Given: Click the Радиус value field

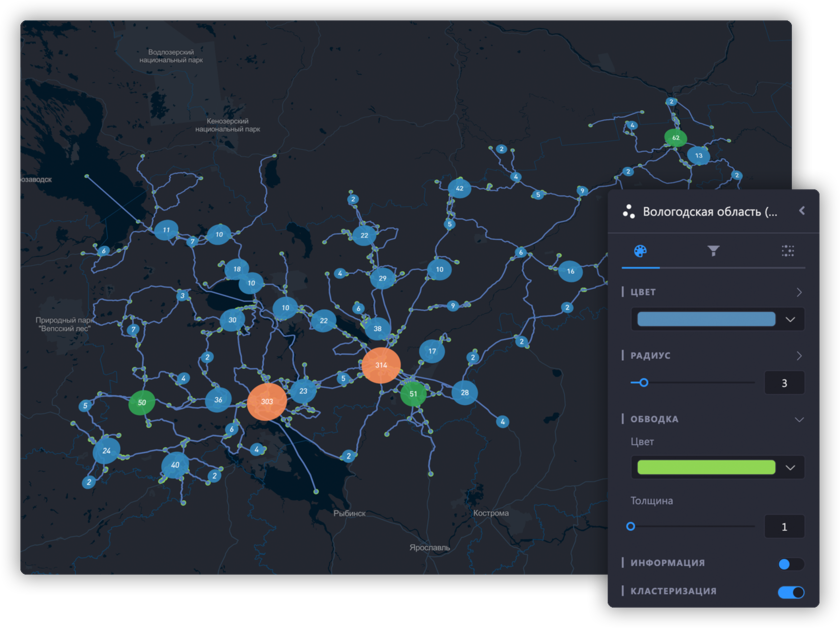Looking at the screenshot, I should [x=784, y=383].
